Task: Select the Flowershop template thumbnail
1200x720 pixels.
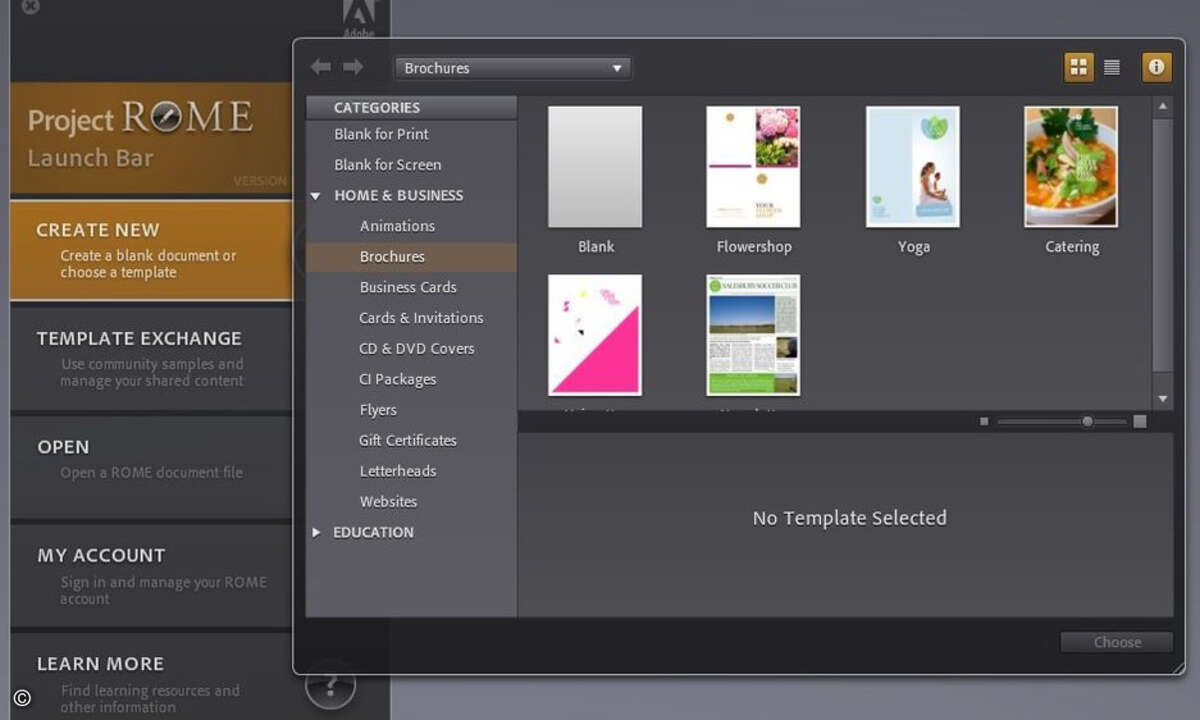Action: point(753,167)
